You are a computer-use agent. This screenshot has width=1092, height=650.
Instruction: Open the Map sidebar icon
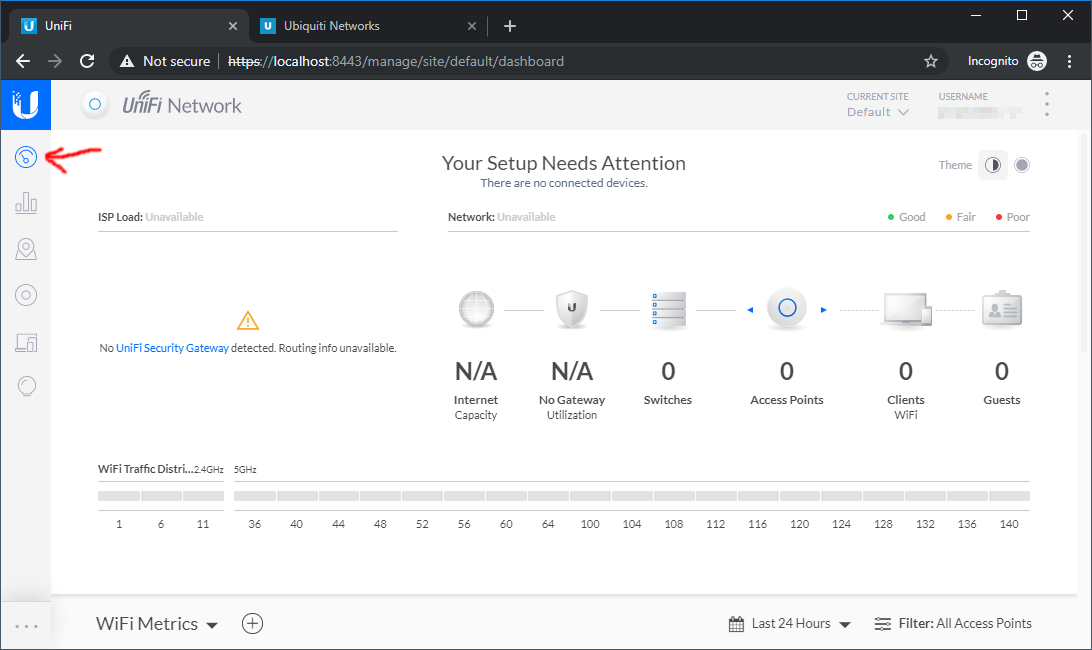click(26, 249)
